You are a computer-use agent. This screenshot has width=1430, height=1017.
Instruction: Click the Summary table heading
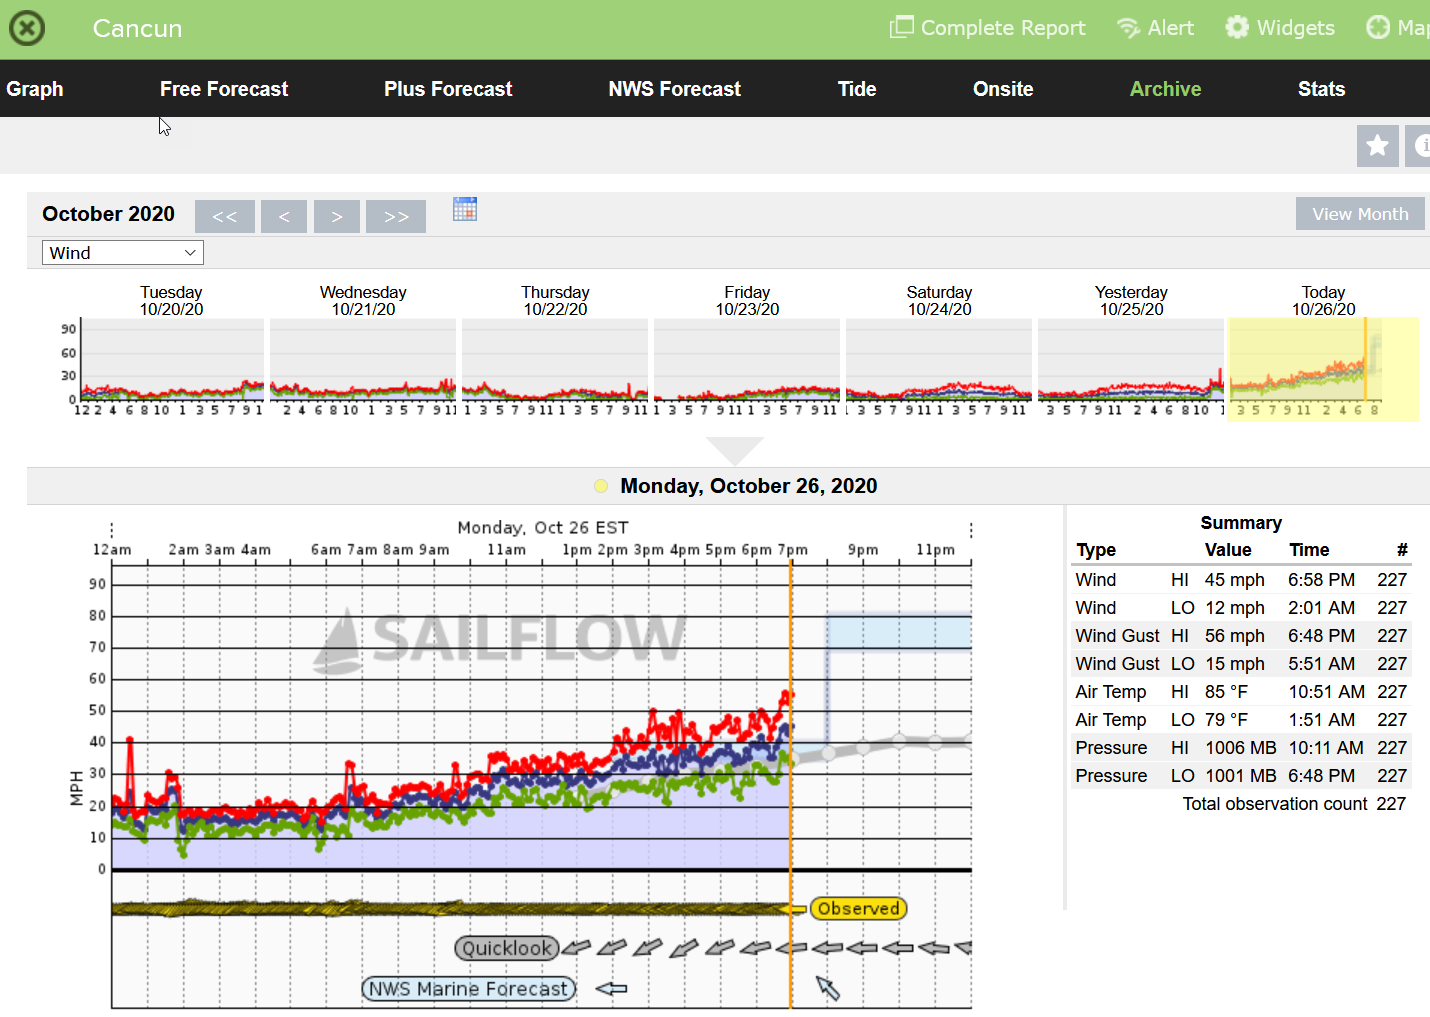point(1241,523)
